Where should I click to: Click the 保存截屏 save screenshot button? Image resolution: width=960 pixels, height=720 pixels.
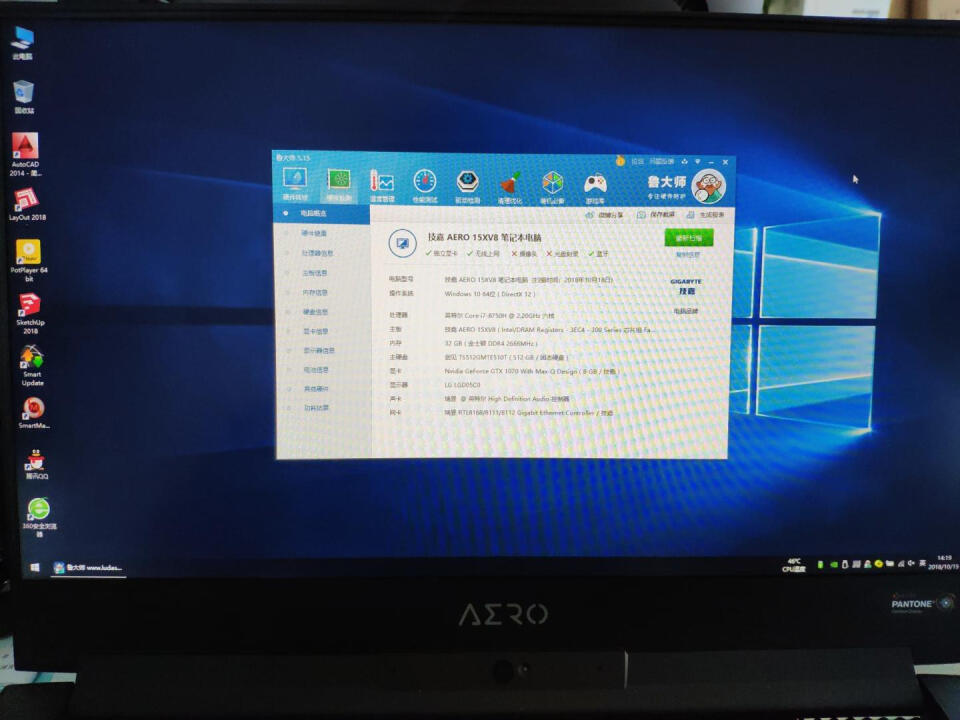click(x=656, y=215)
